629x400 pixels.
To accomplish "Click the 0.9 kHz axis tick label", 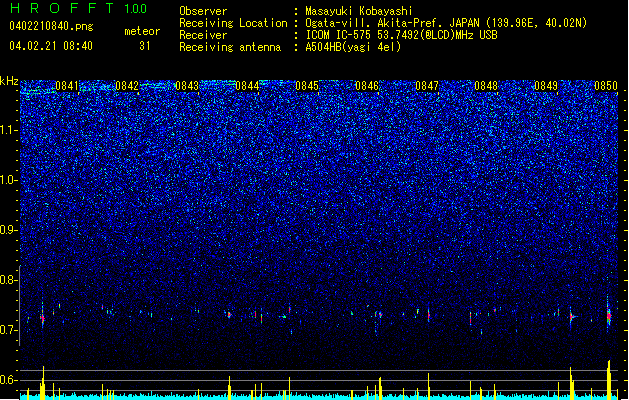I will click(x=9, y=230).
